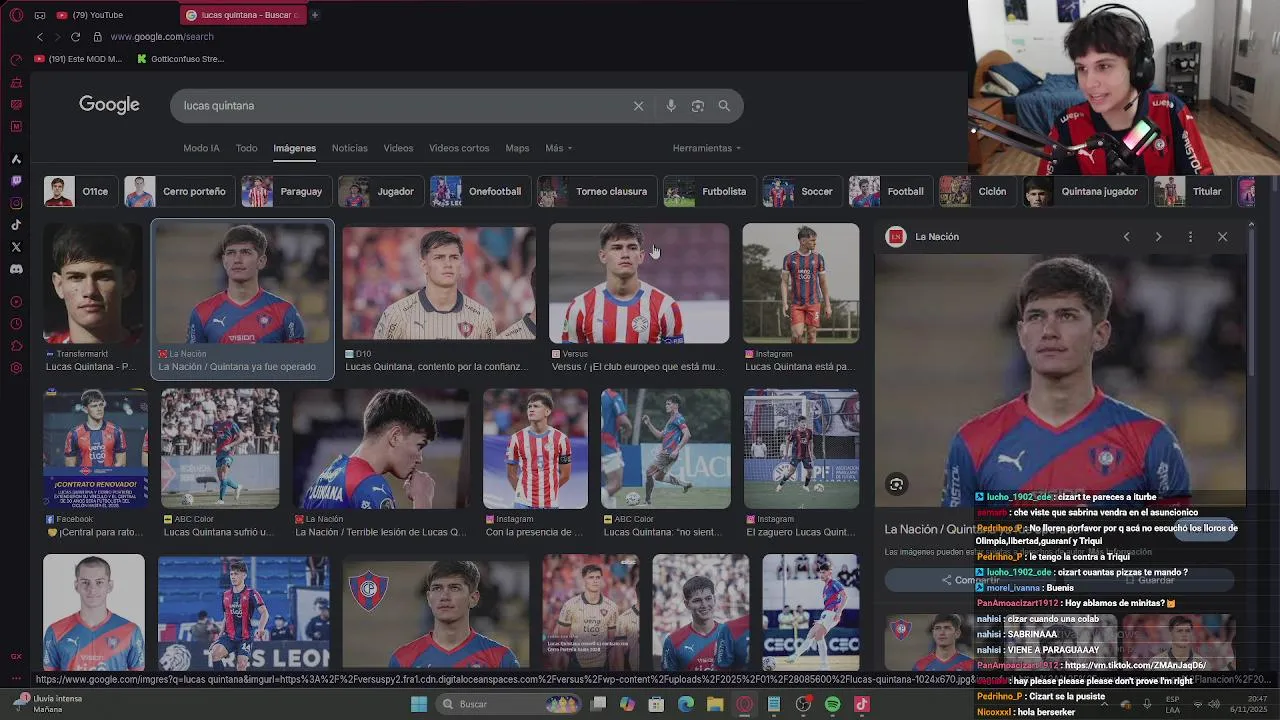The height and width of the screenshot is (720, 1280).
Task: Show next image in preview panel
Action: tap(1158, 237)
